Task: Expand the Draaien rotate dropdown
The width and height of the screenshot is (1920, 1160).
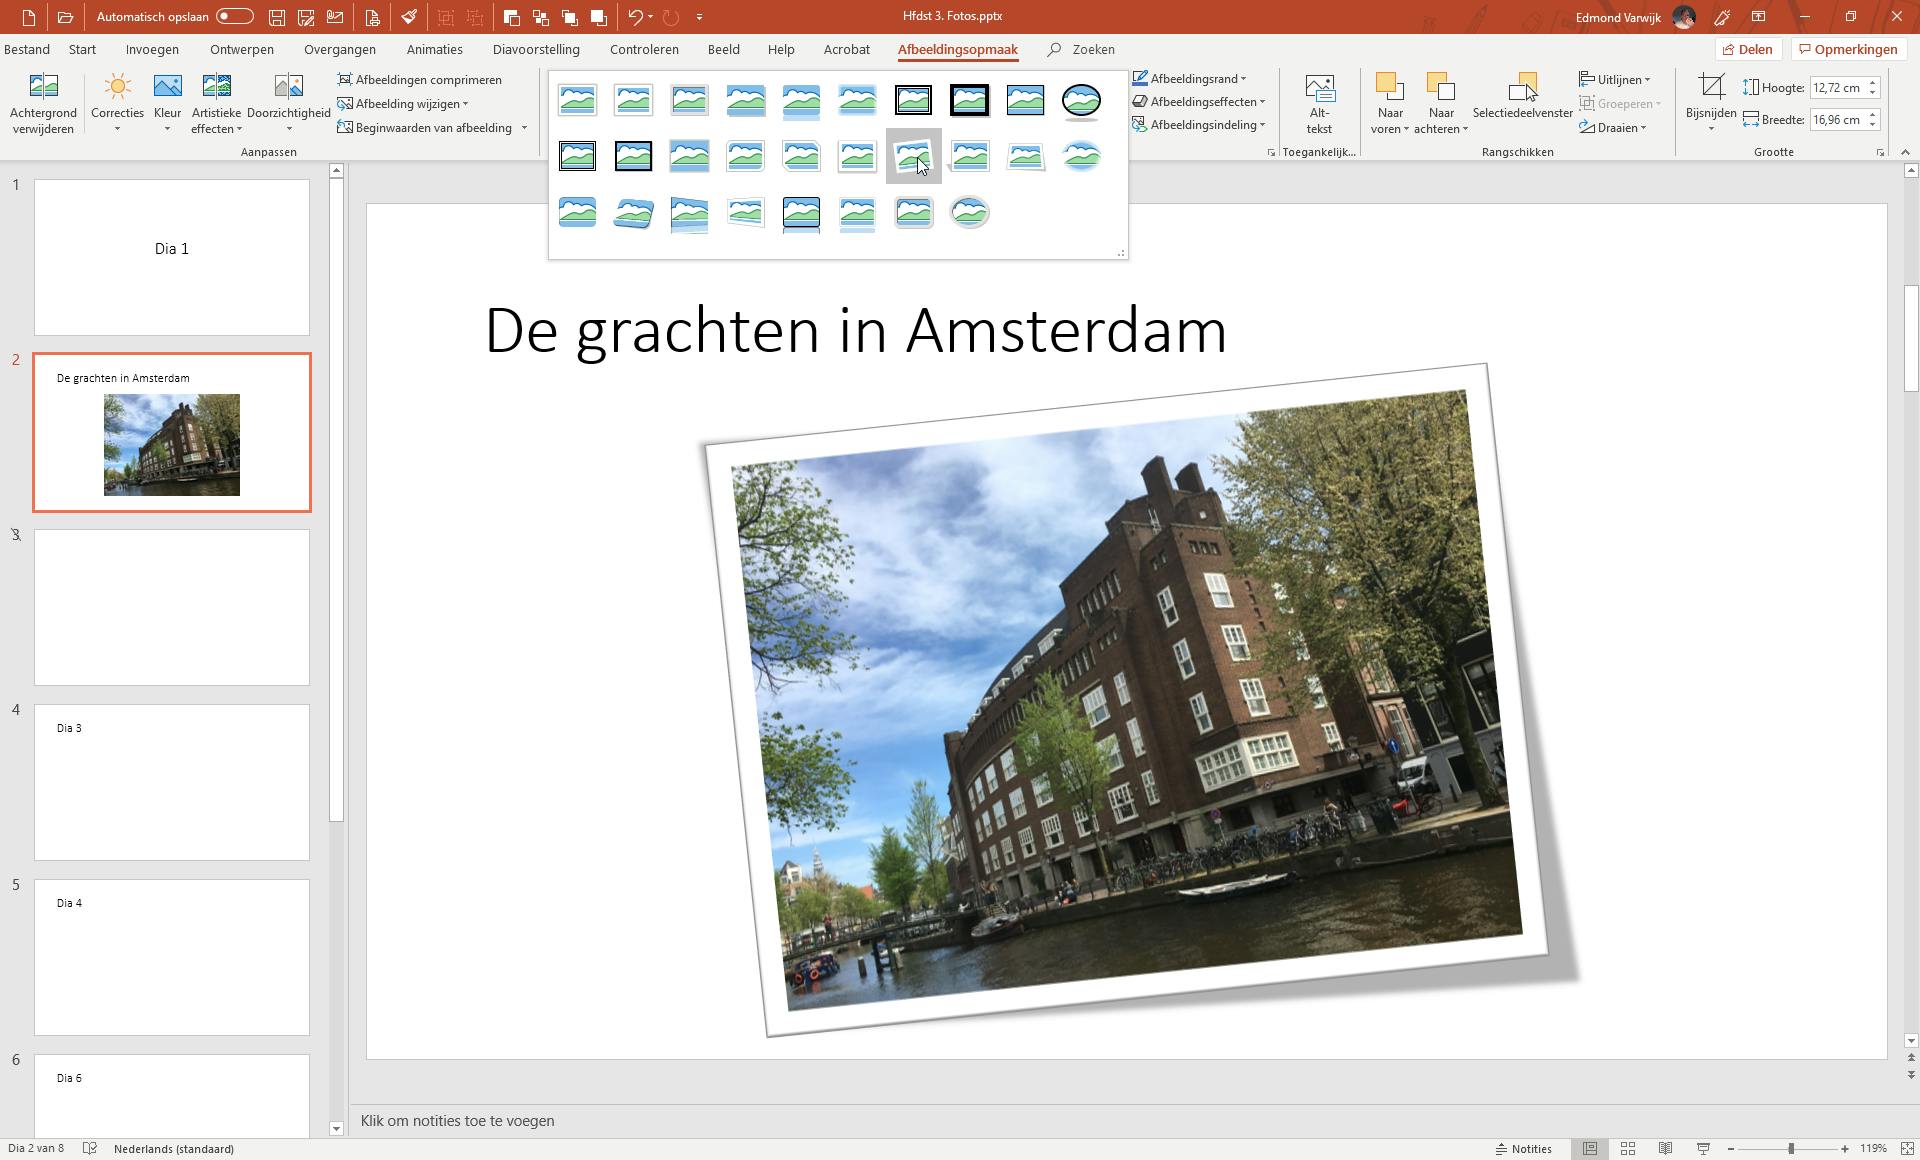Action: coord(1615,128)
